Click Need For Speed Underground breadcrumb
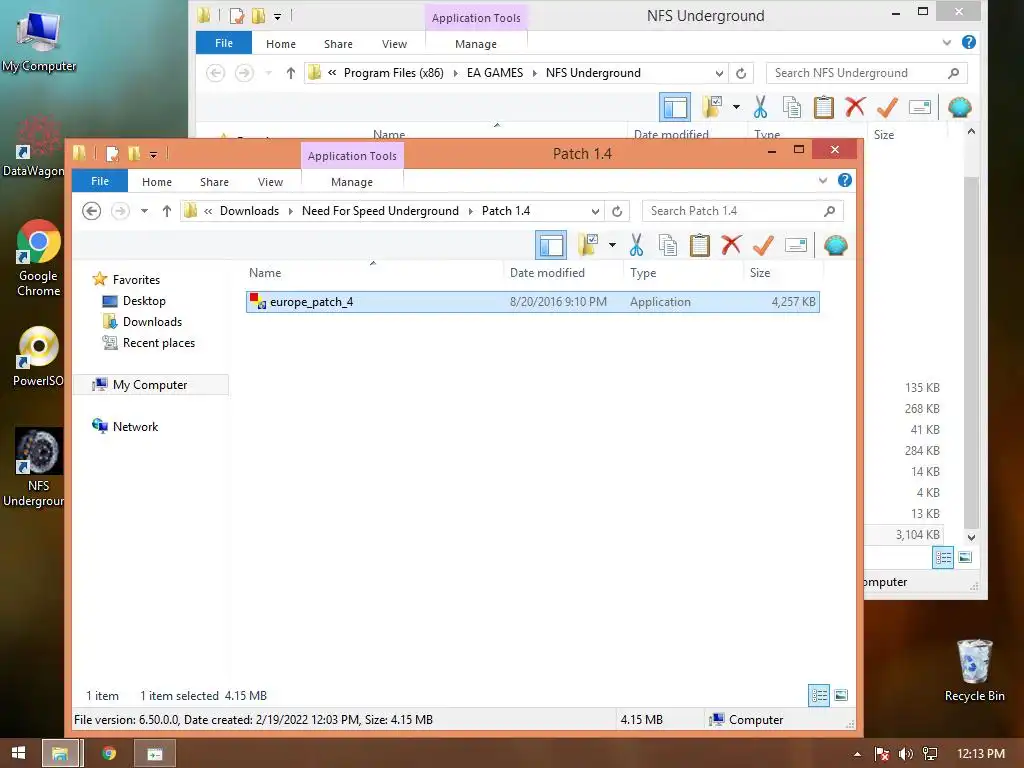Screen dimensions: 1024x768 380,211
